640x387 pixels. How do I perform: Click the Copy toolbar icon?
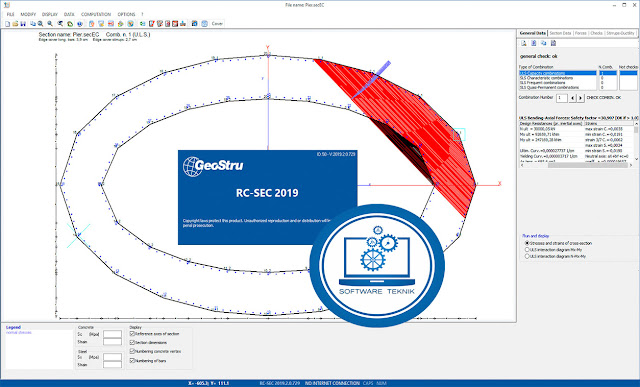coord(33,24)
